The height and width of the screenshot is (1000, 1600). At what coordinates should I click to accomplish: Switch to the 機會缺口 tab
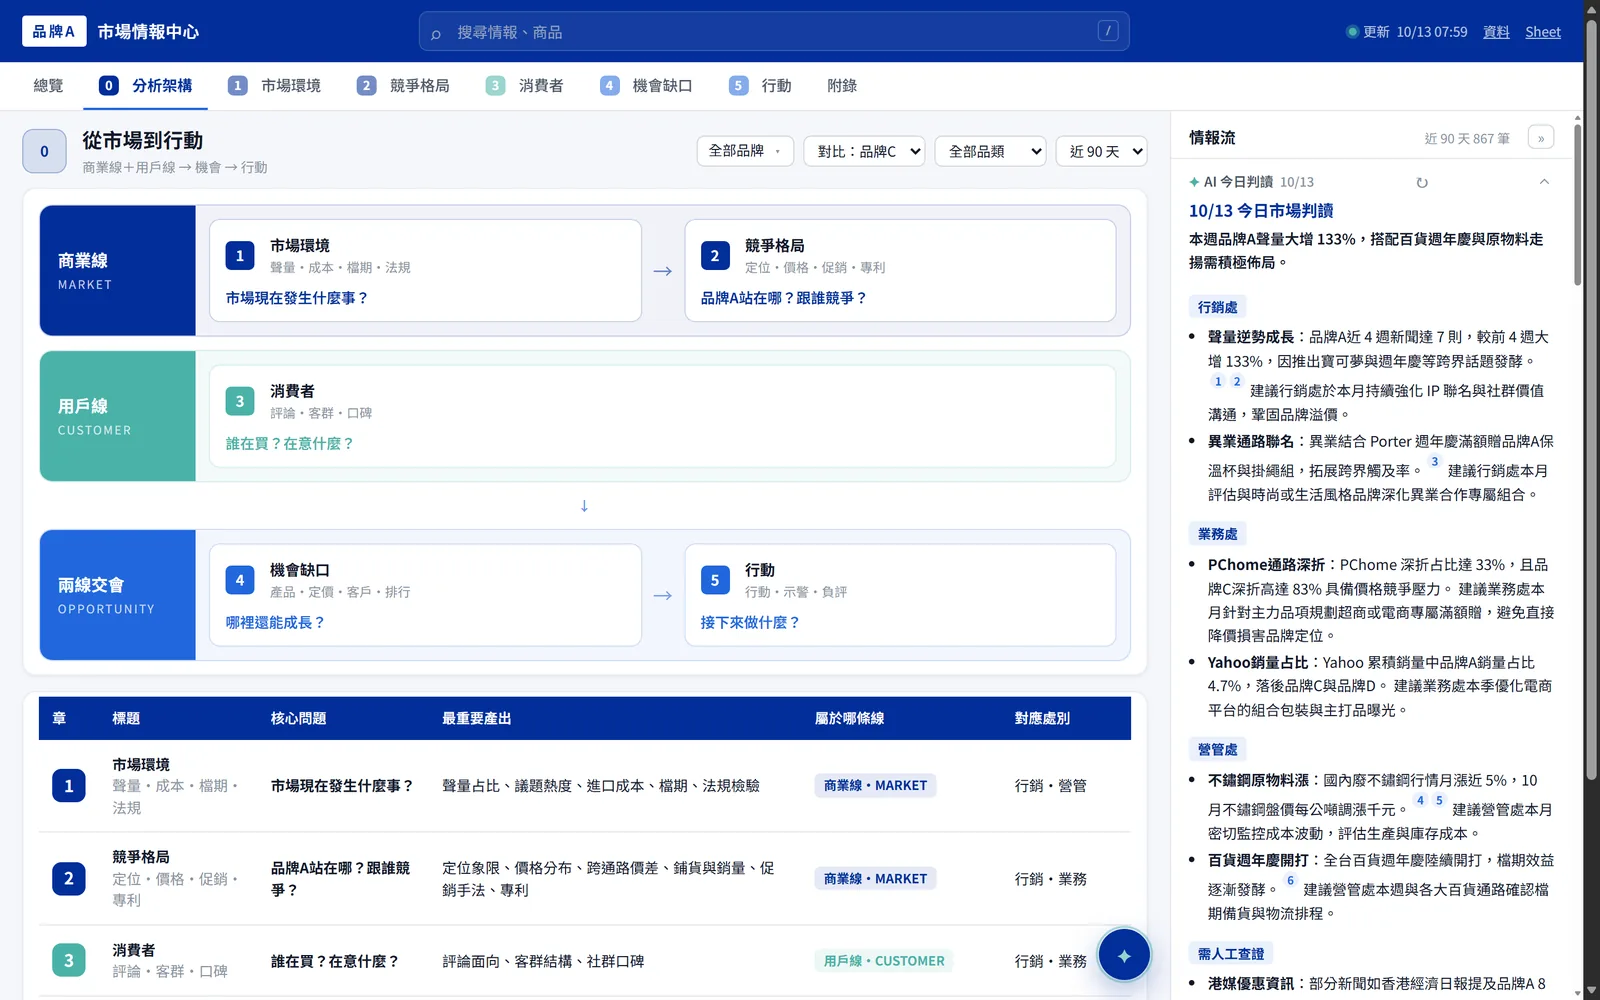coord(646,86)
